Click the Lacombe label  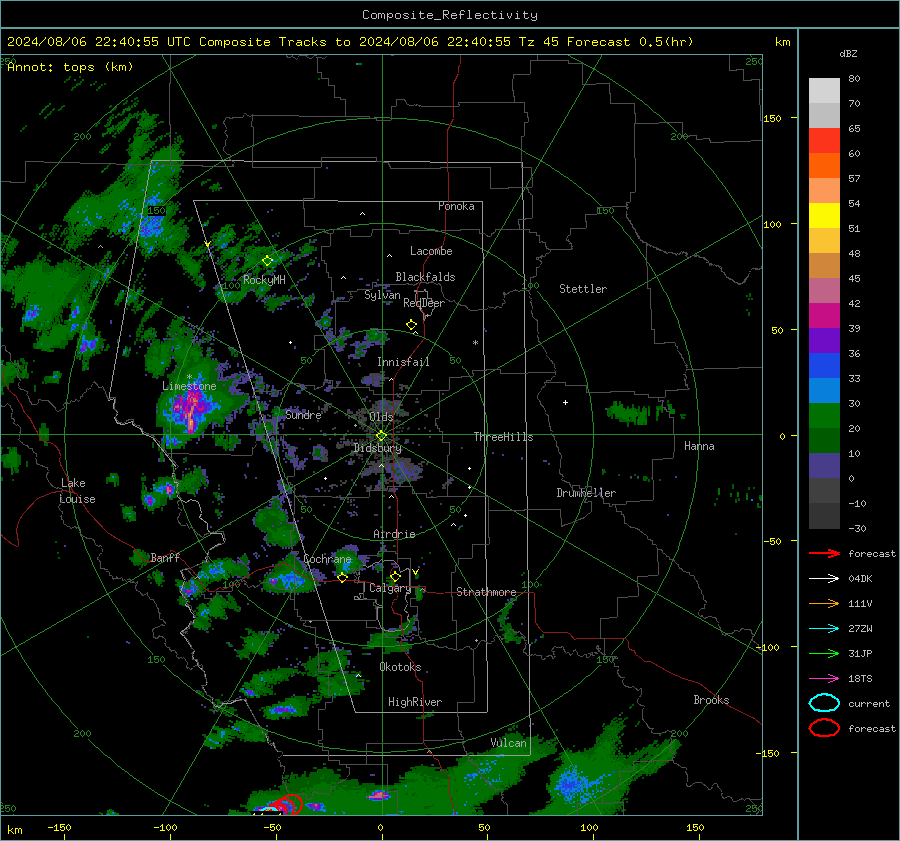431,251
